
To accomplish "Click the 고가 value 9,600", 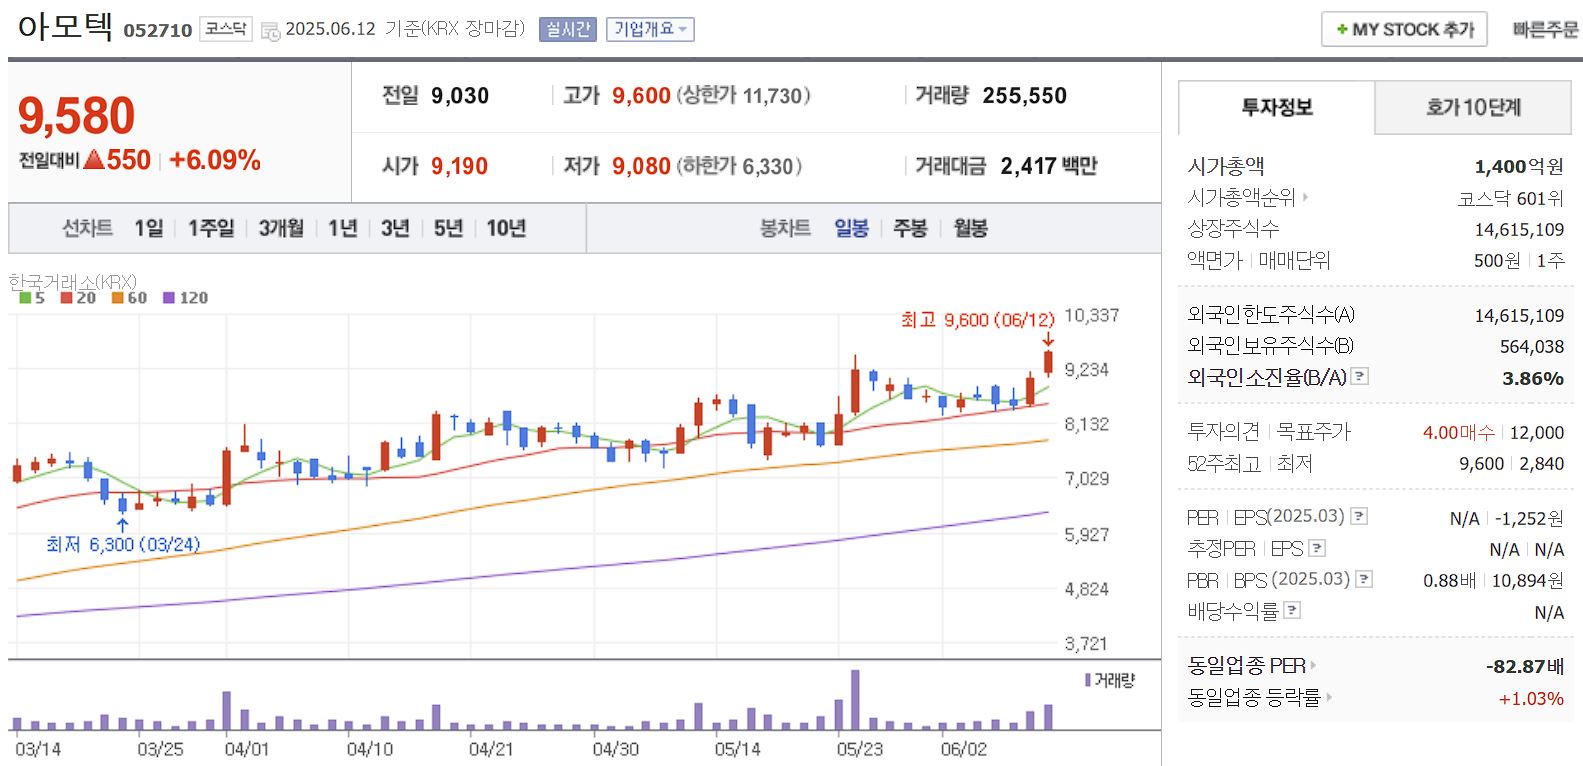I will [x=641, y=96].
